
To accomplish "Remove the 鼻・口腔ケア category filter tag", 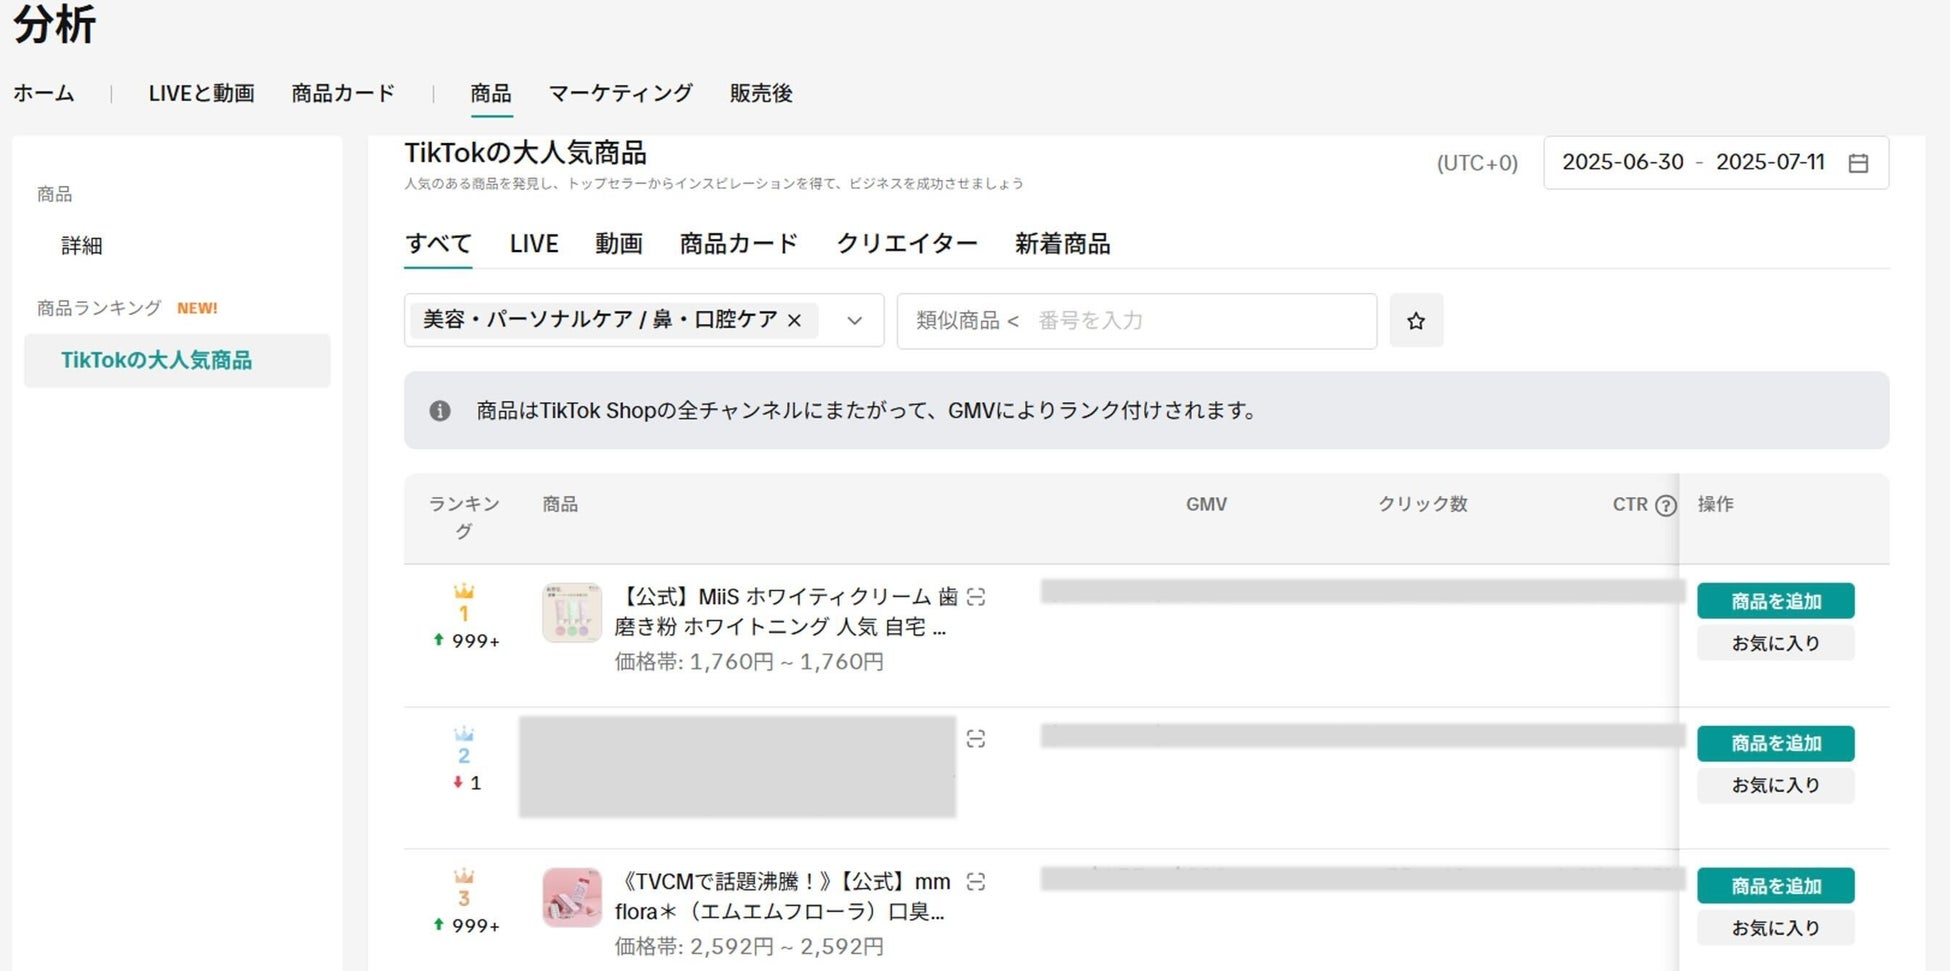I will pyautogui.click(x=794, y=320).
